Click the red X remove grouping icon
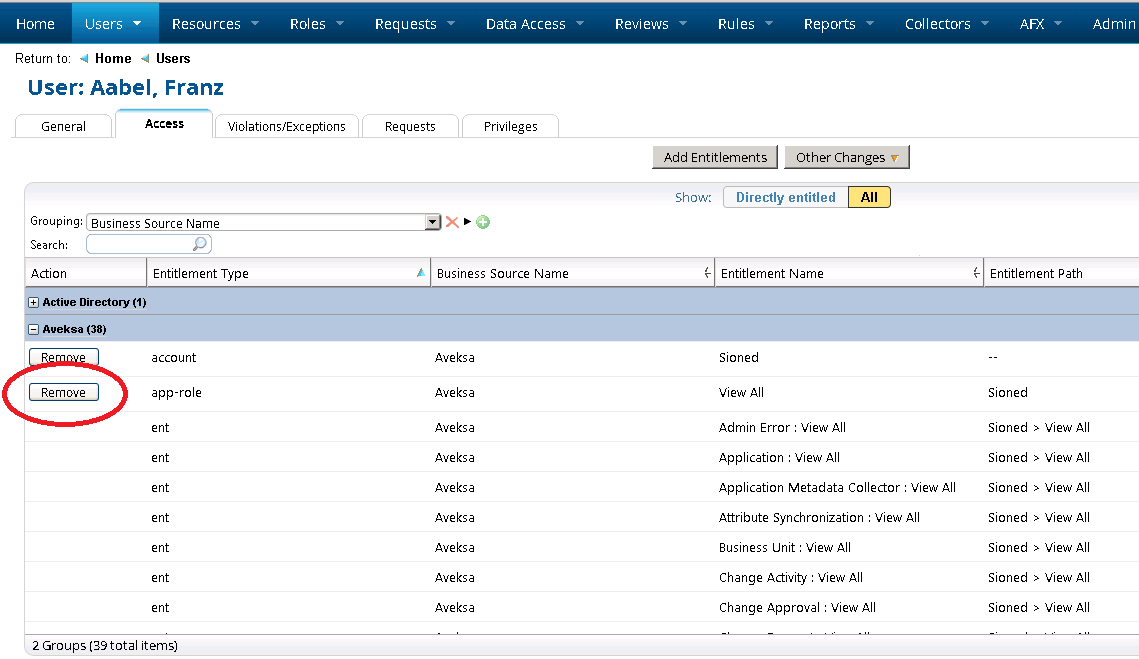 click(452, 222)
